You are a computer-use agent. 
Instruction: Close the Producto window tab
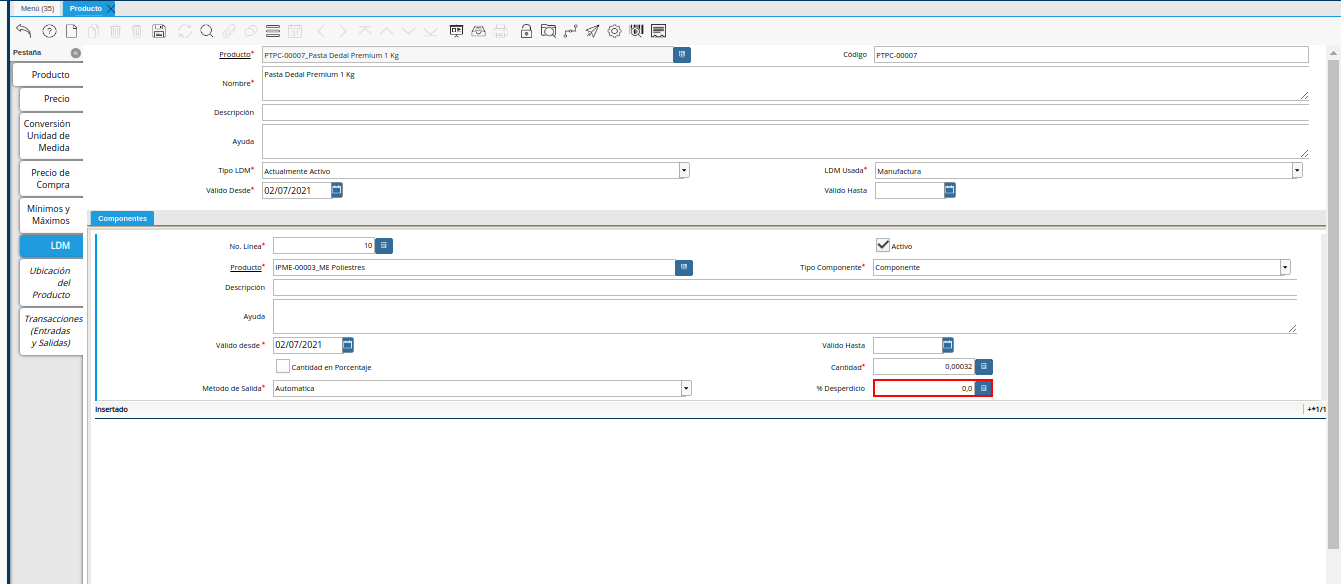tap(111, 8)
